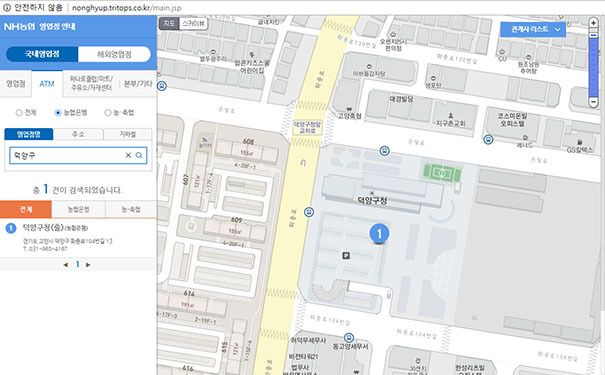Expand the 관계사 리스트 dropdown

[x=533, y=29]
